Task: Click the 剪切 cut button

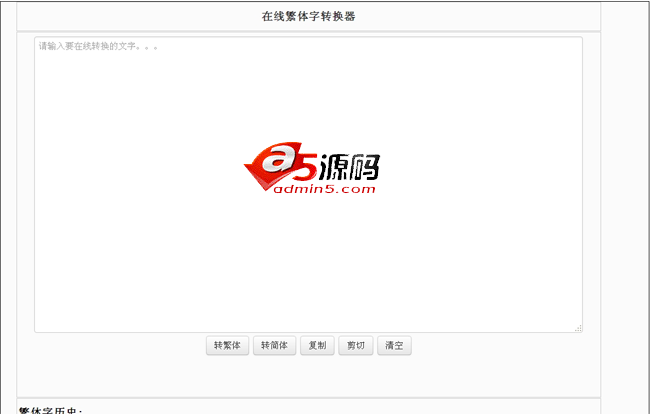Action: coord(356,345)
